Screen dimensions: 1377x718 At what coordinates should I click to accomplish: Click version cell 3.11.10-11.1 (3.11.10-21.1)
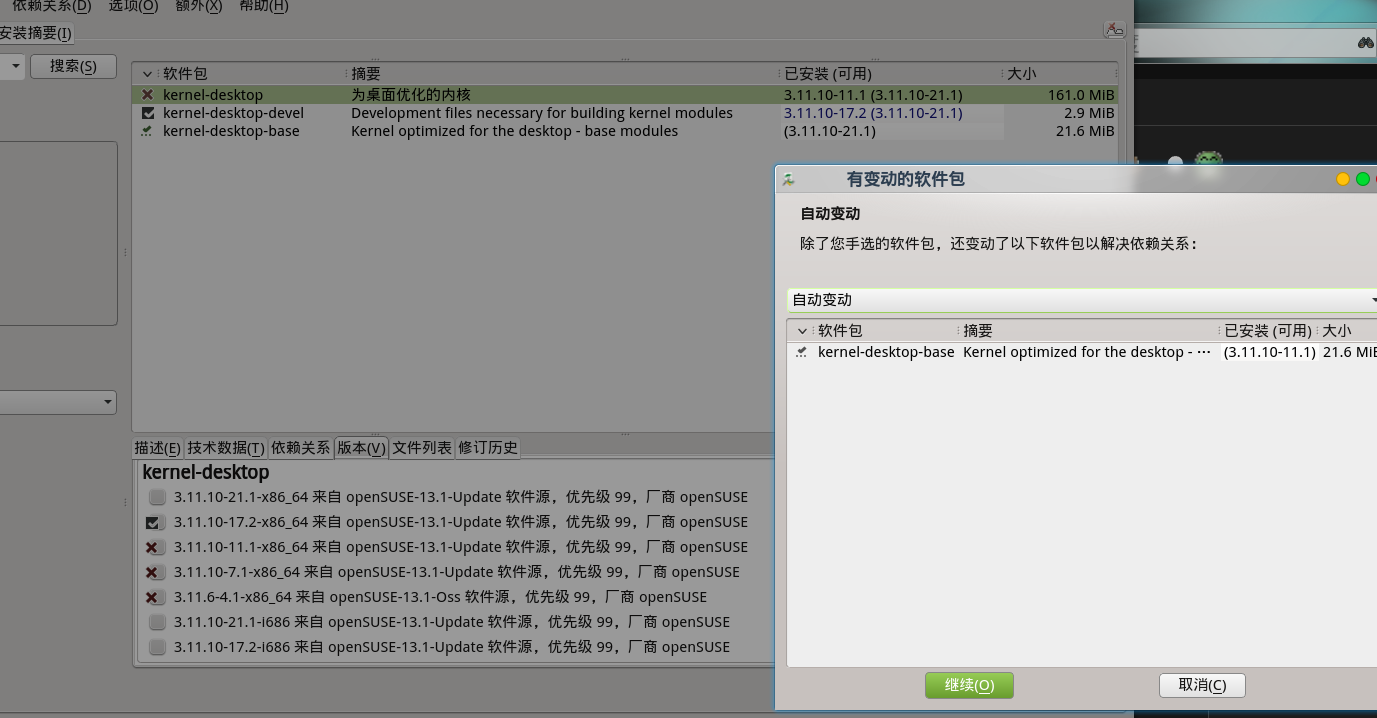[873, 95]
